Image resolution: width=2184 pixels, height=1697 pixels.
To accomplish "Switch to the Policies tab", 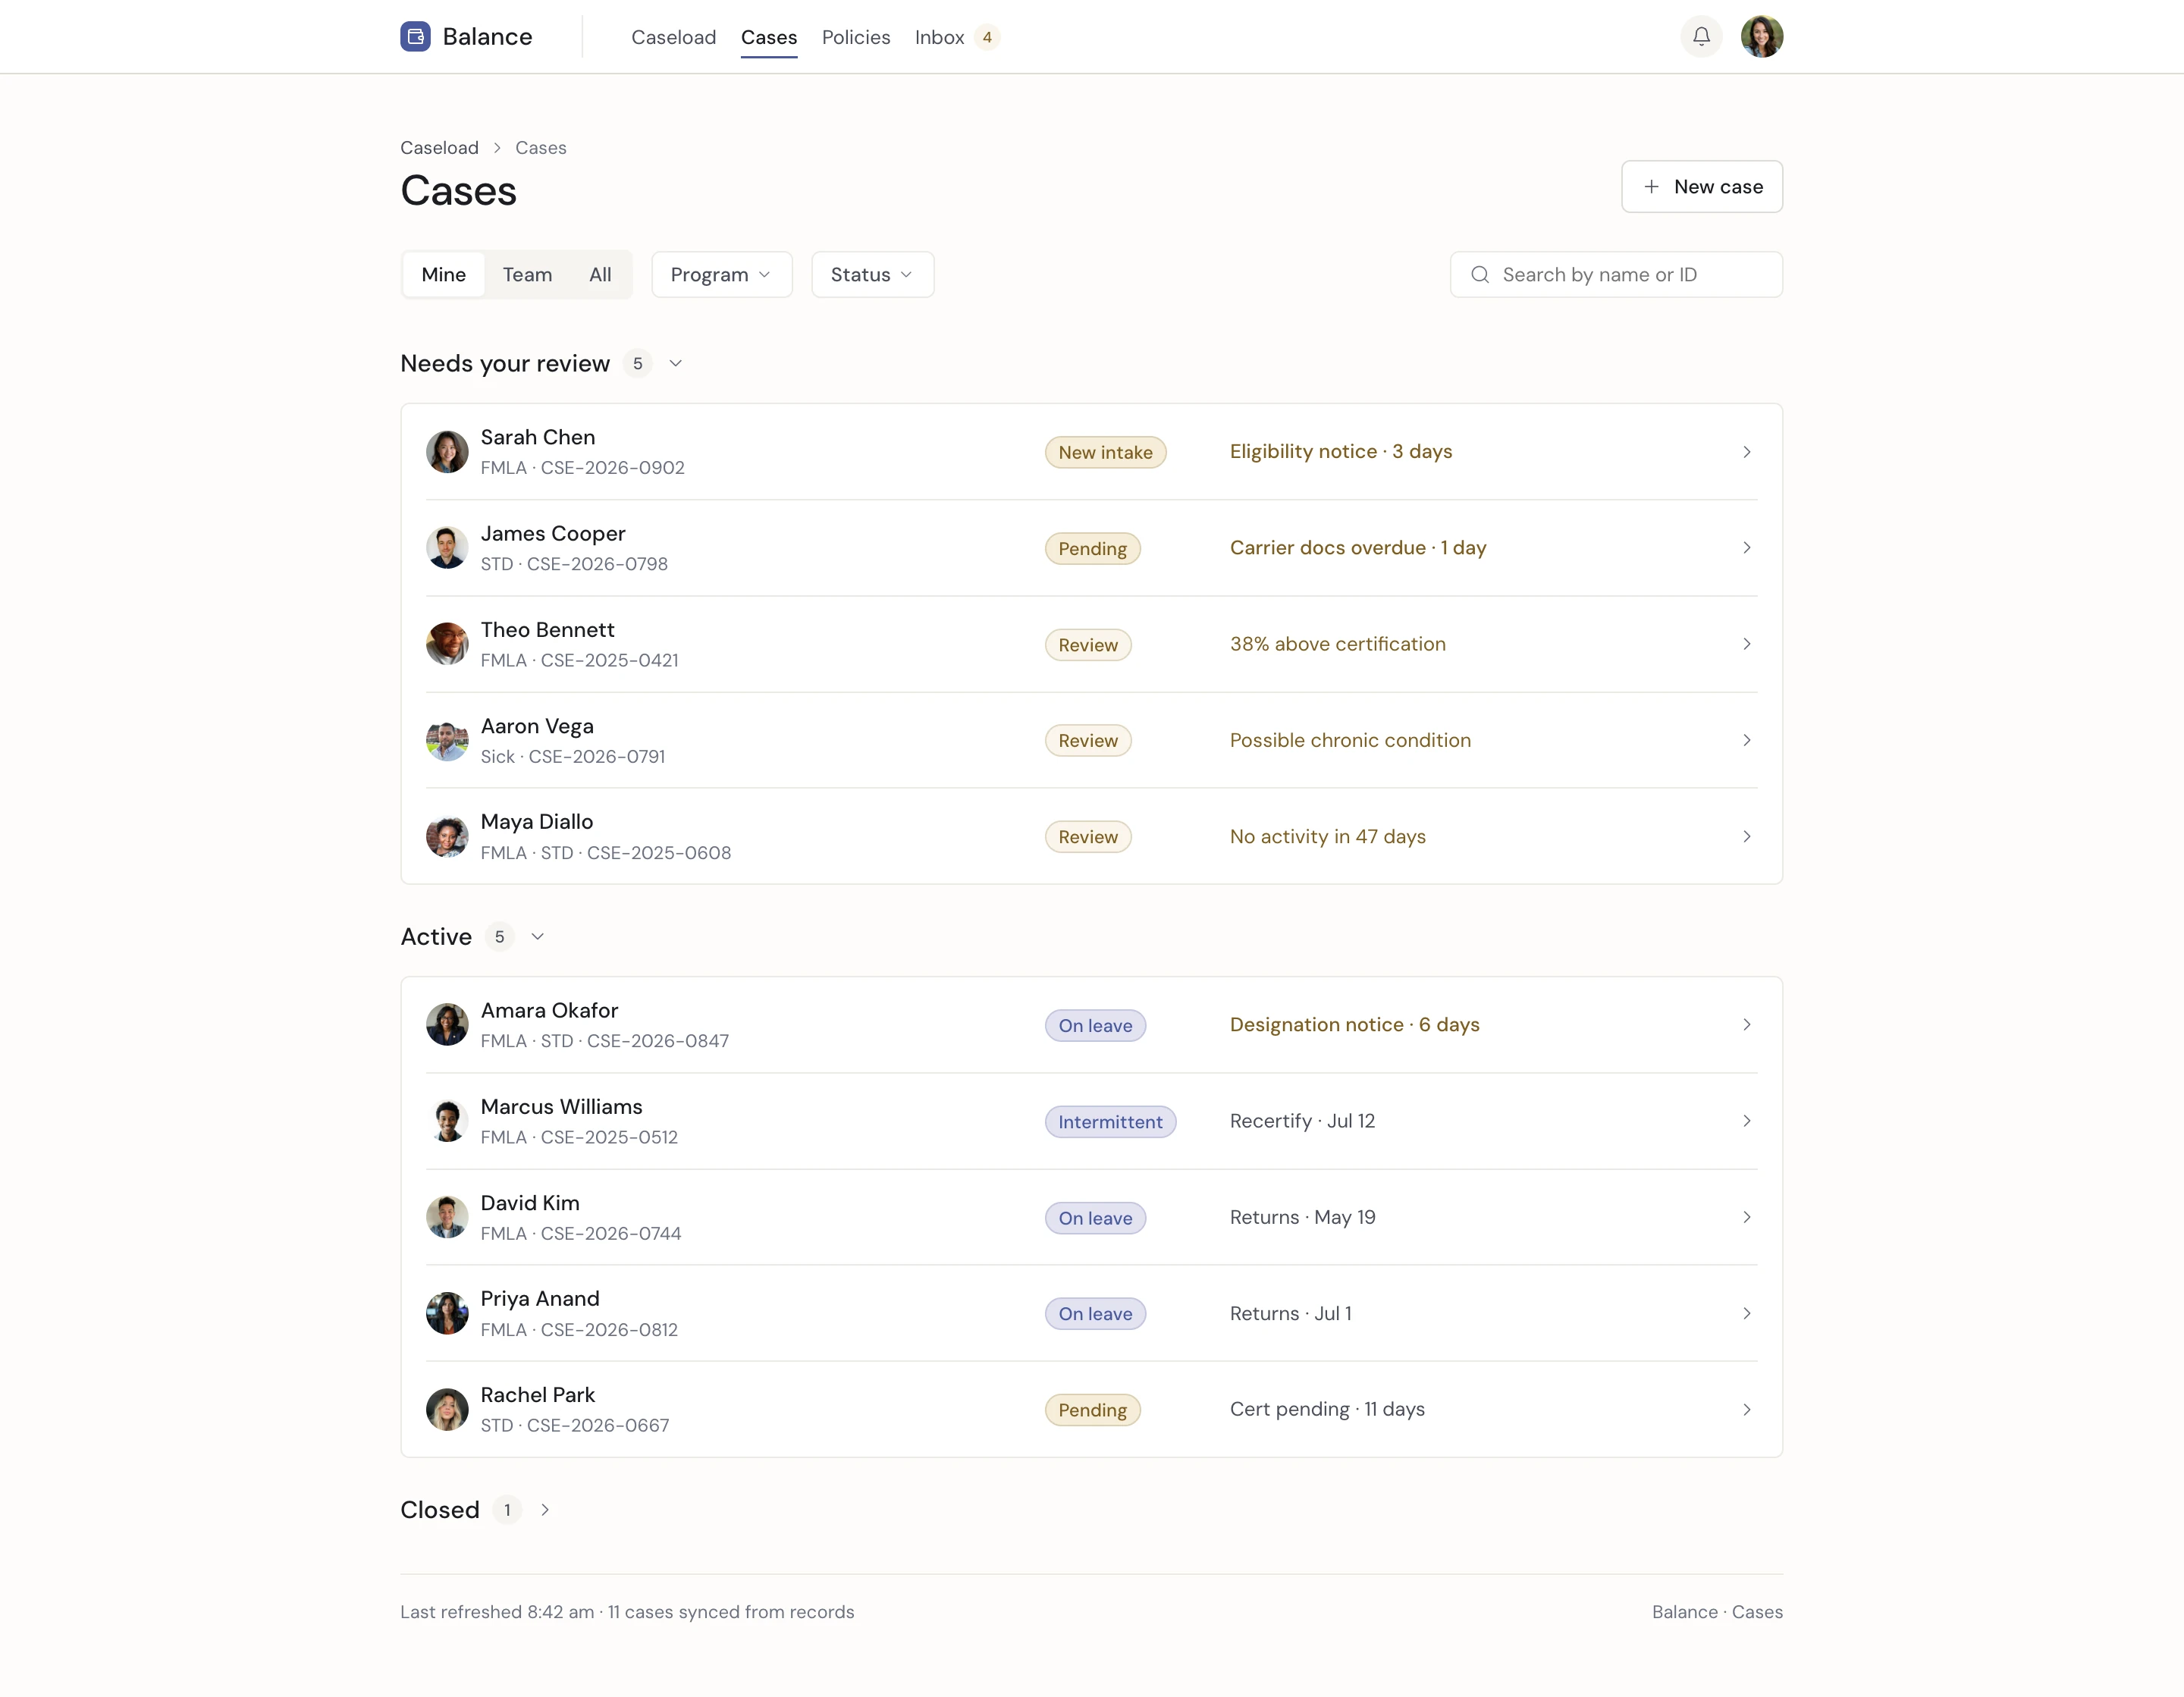I will [855, 37].
